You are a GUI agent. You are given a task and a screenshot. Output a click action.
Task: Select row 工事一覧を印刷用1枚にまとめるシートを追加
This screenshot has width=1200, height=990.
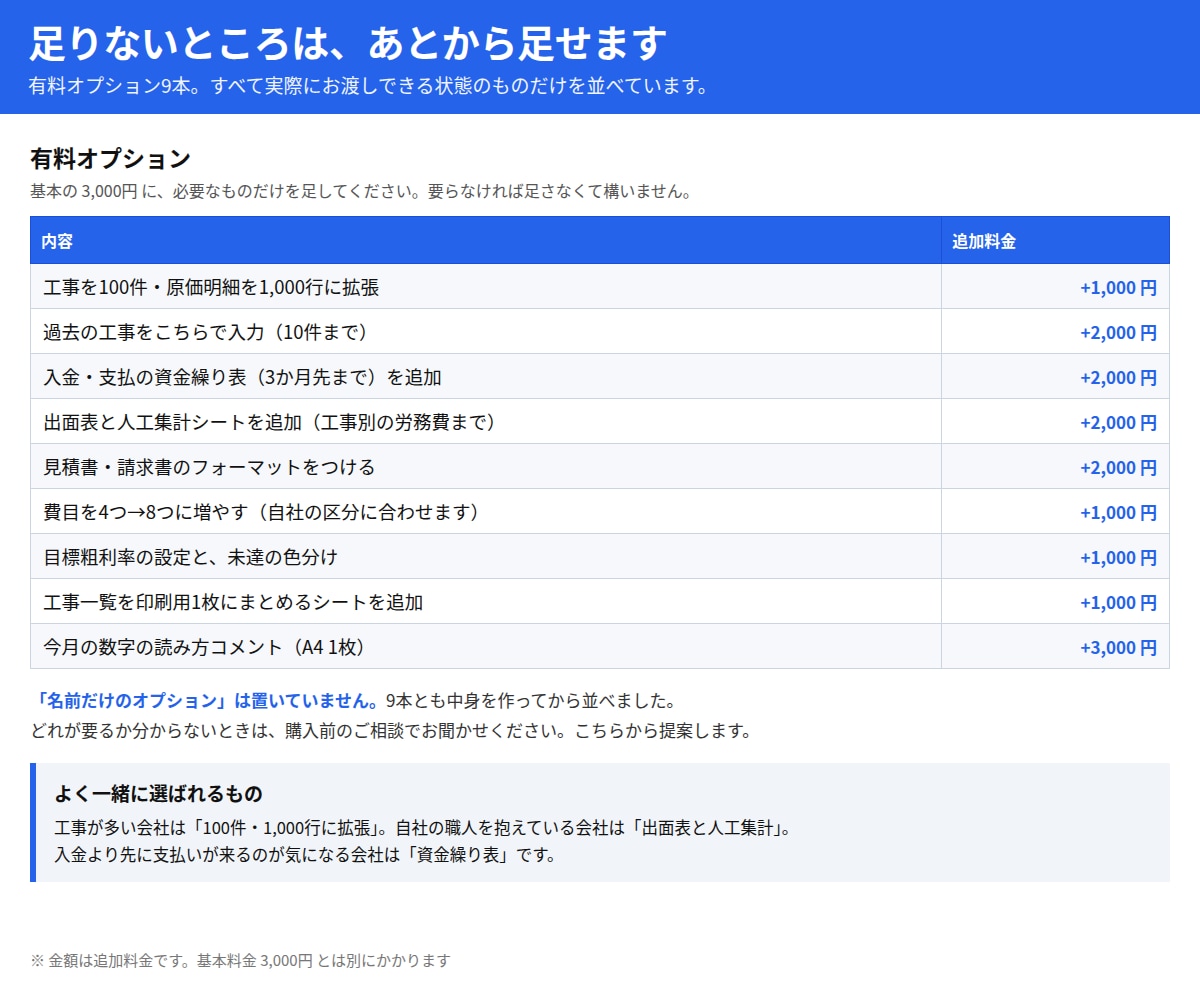[x=600, y=602]
